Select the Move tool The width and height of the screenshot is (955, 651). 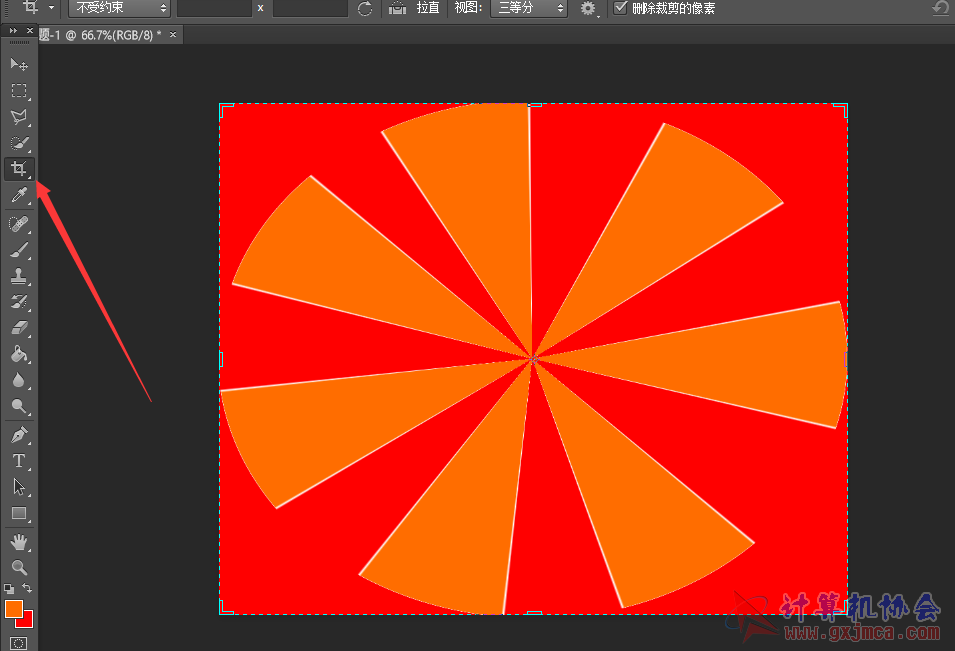pyautogui.click(x=18, y=65)
